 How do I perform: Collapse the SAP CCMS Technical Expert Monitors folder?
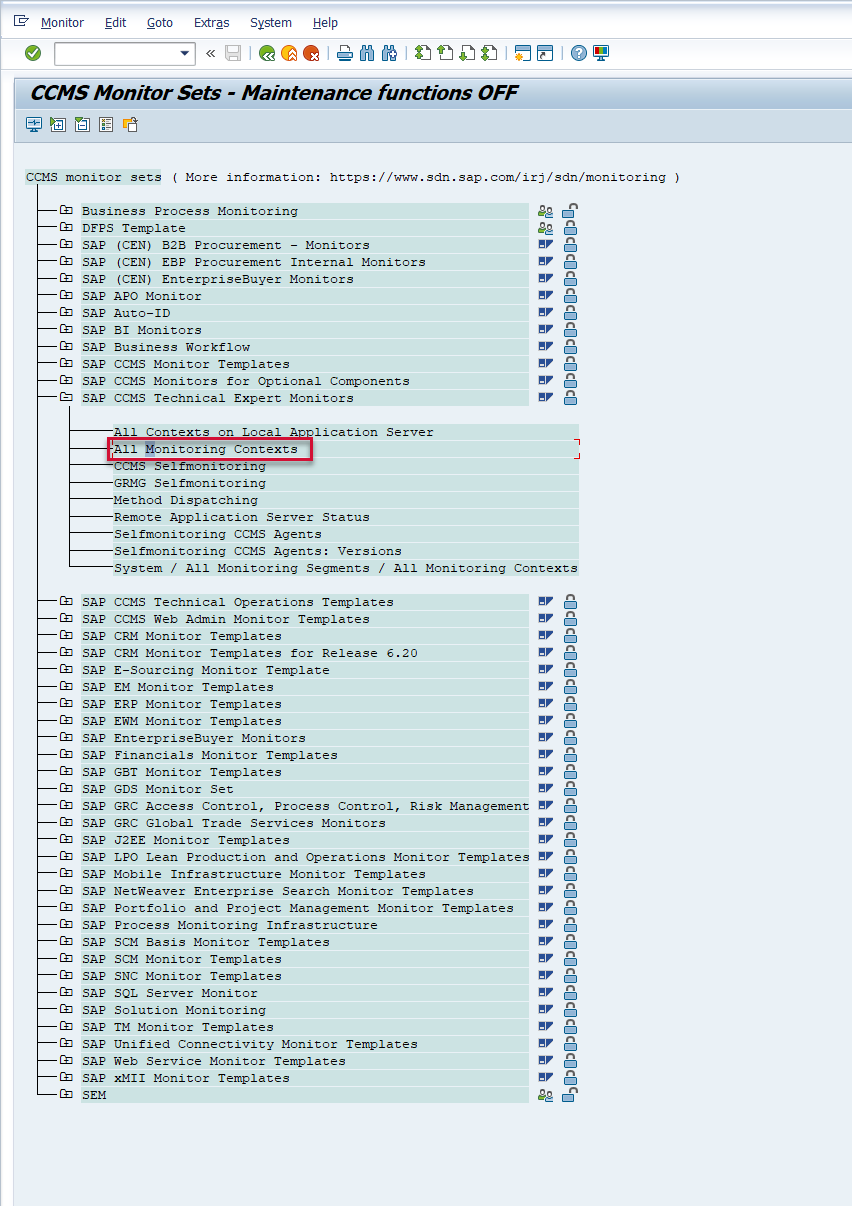(x=66, y=398)
